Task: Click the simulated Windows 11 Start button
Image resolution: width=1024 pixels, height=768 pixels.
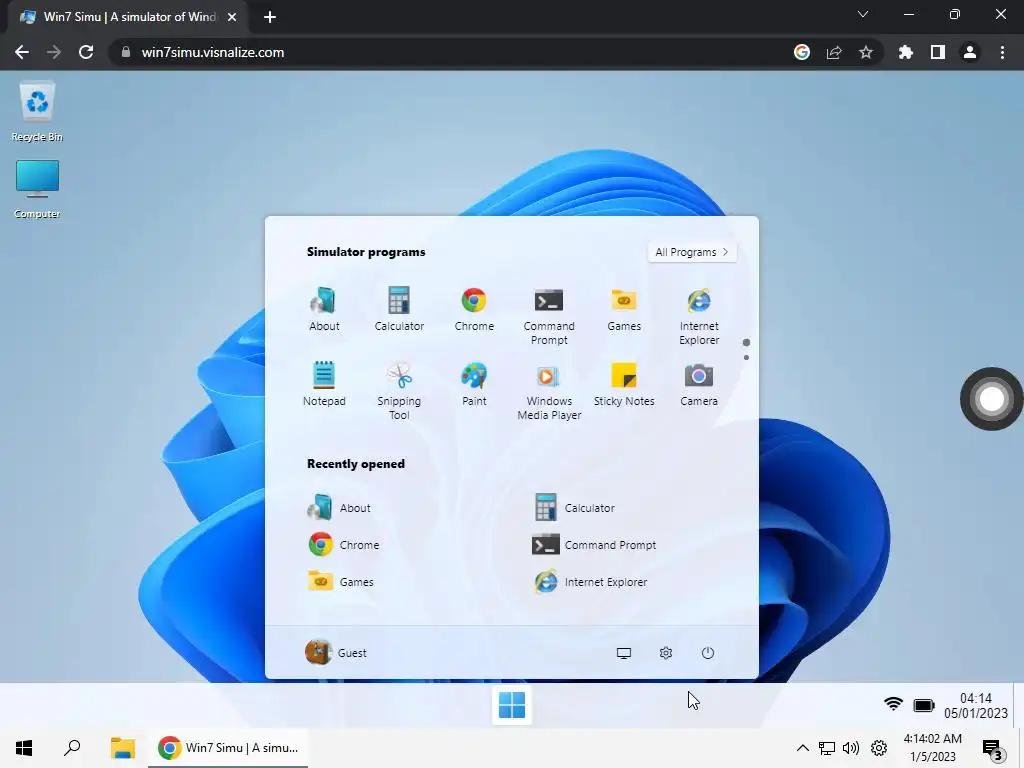Action: [x=511, y=705]
